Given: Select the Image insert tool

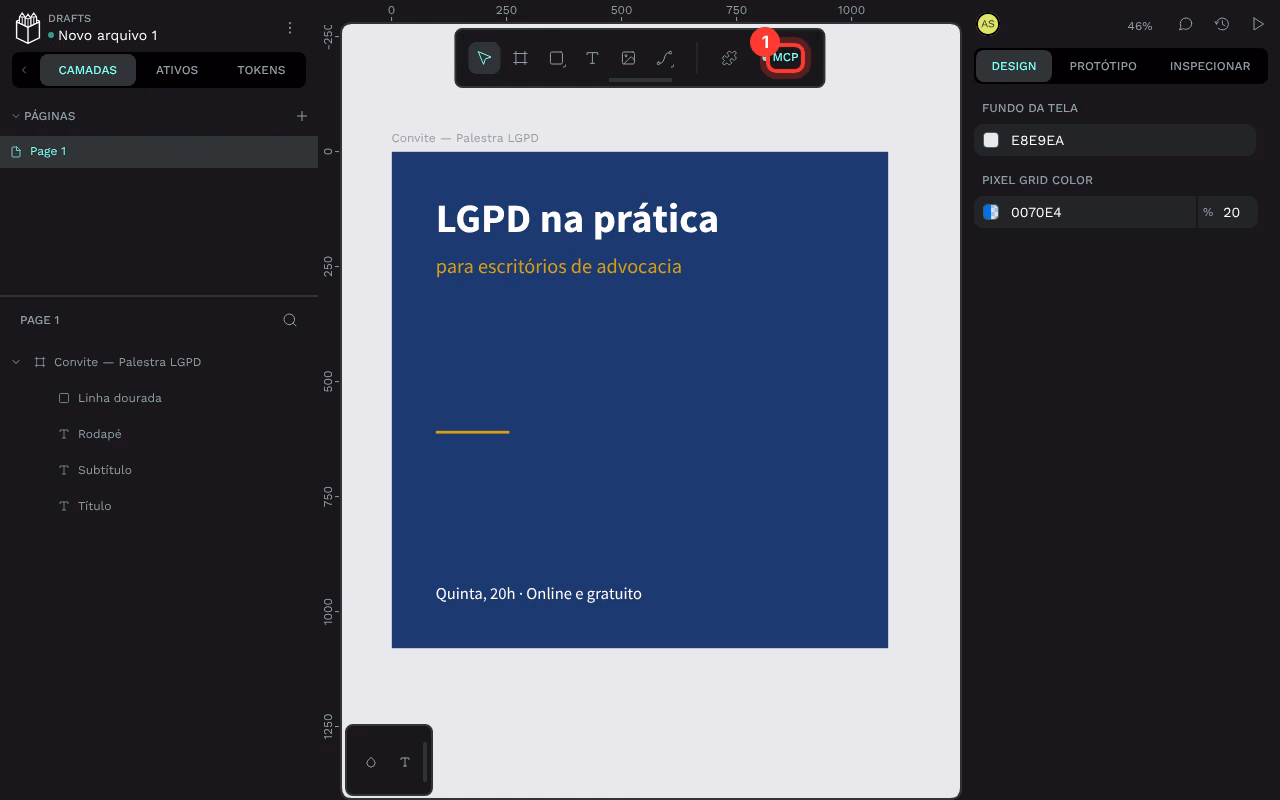Looking at the screenshot, I should tap(628, 58).
